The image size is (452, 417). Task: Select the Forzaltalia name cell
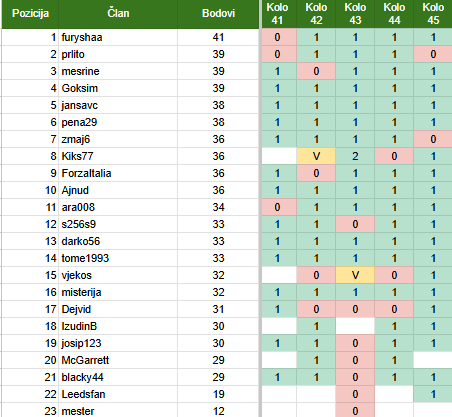click(x=118, y=173)
